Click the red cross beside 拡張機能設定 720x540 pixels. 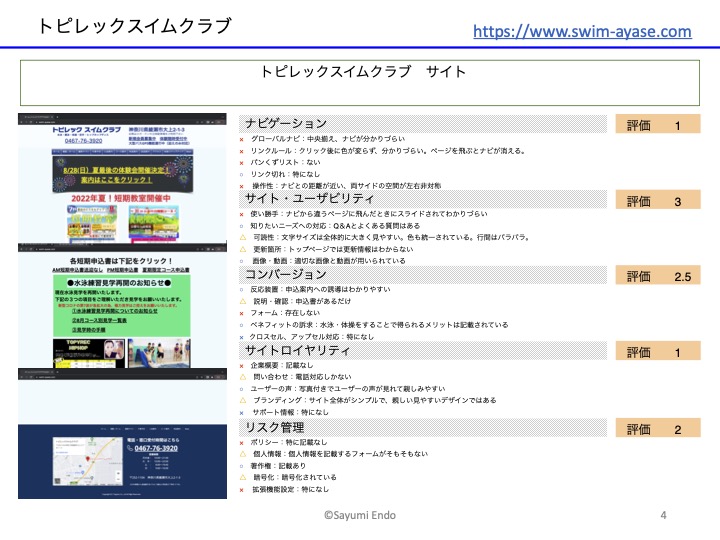(242, 489)
